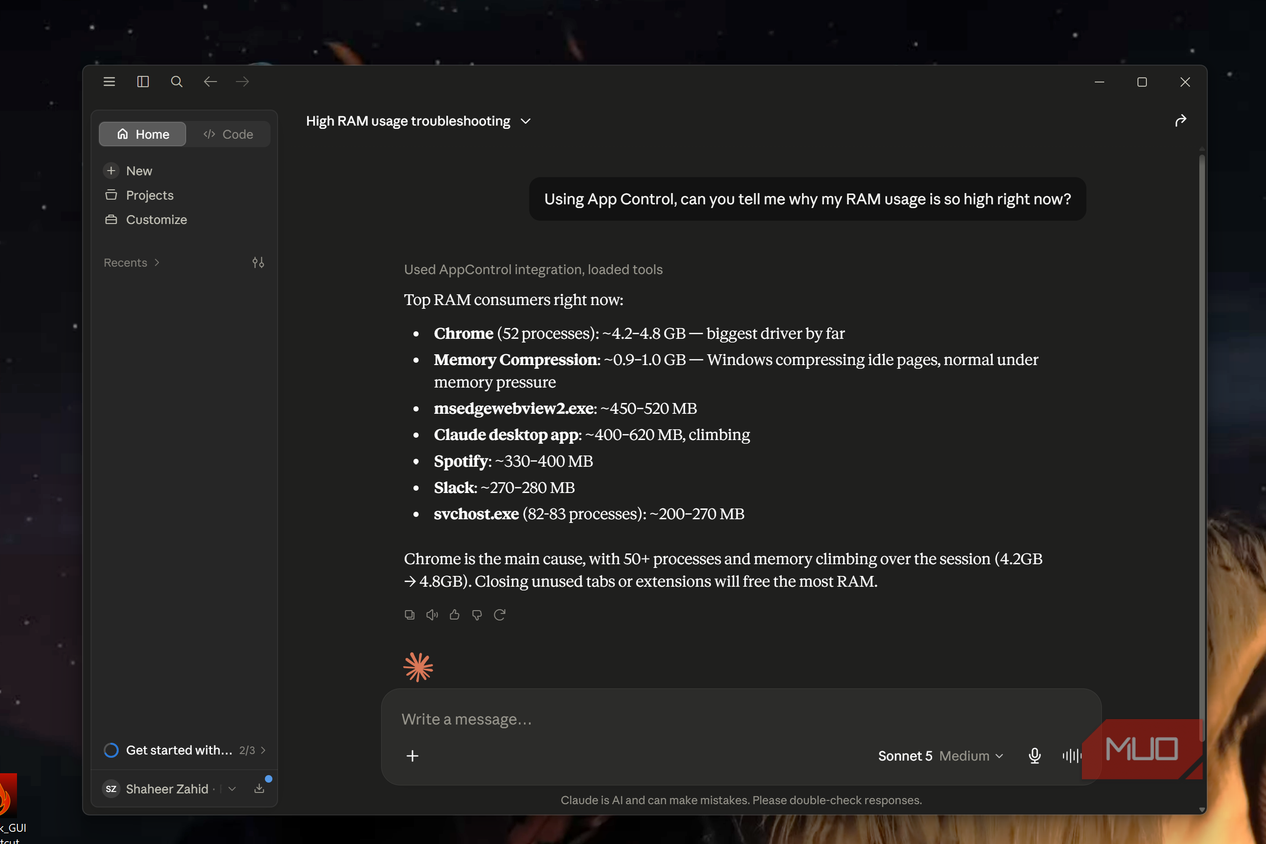Open the Sonnet 5 Medium model selector
Viewport: 1266px width, 844px height.
[940, 756]
